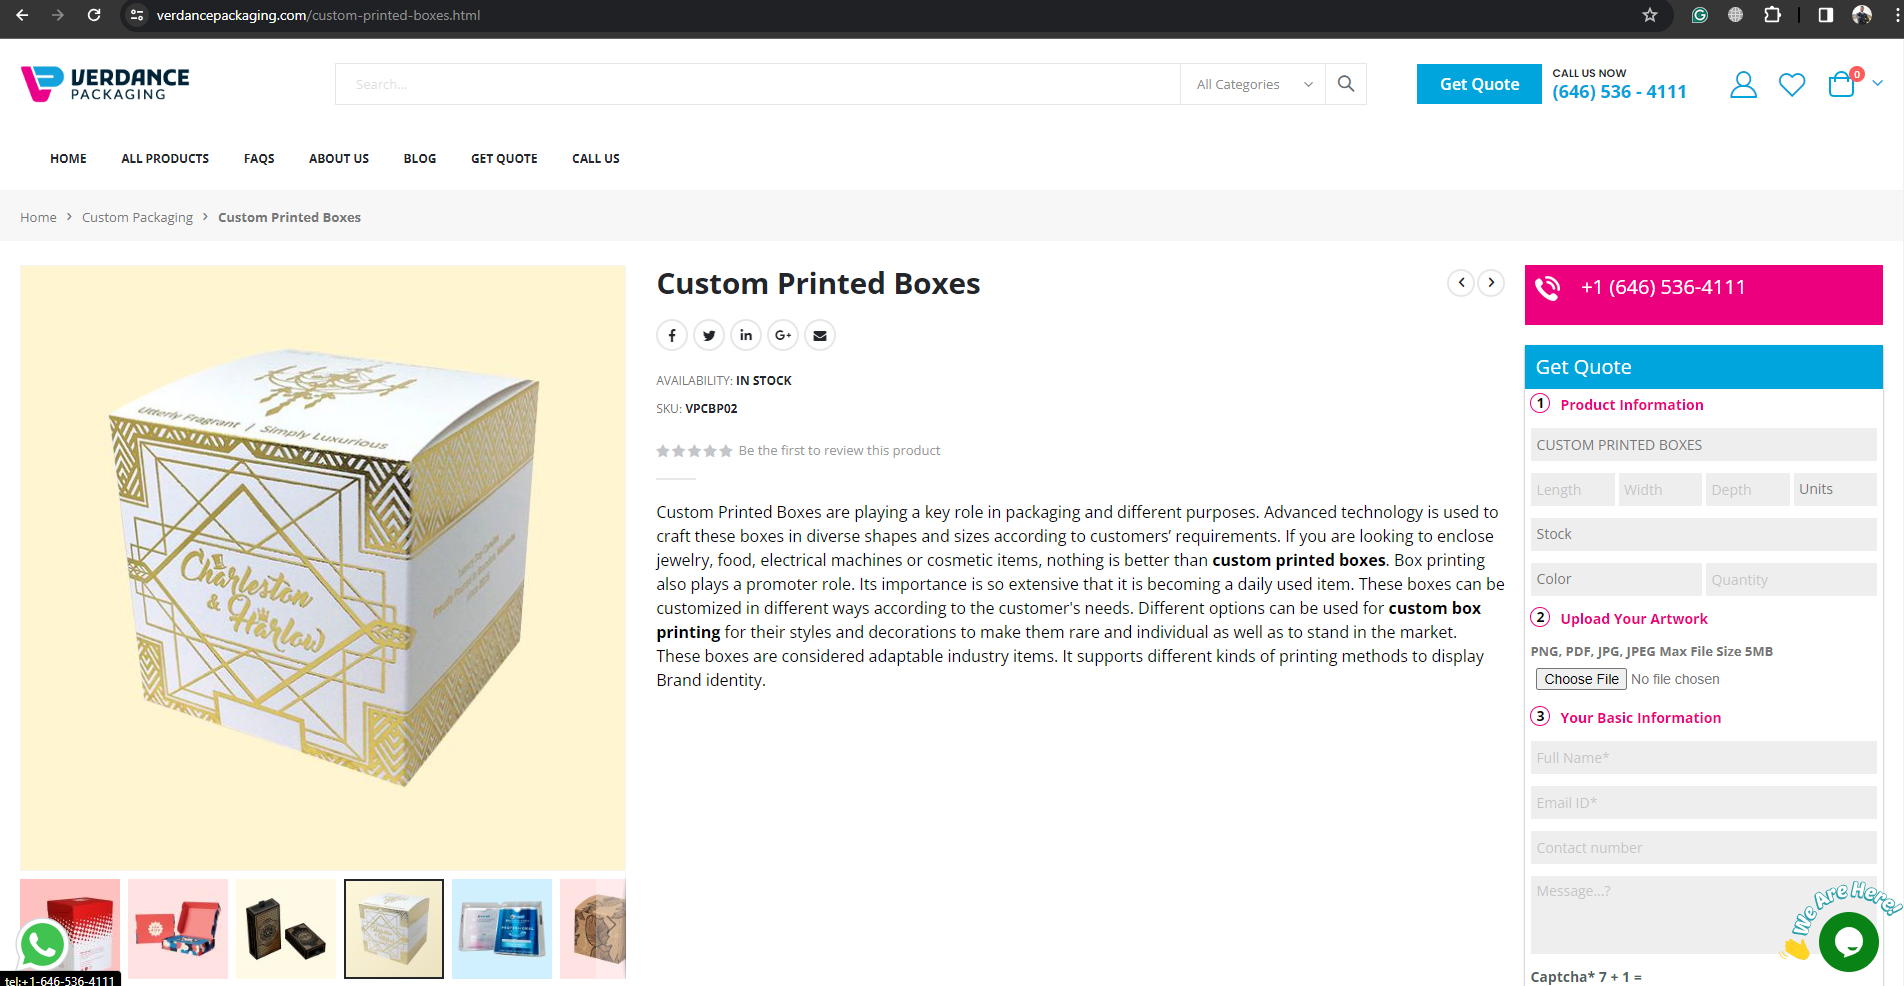Open Custom Packaging breadcrumb link
1904x986 pixels.
[137, 217]
